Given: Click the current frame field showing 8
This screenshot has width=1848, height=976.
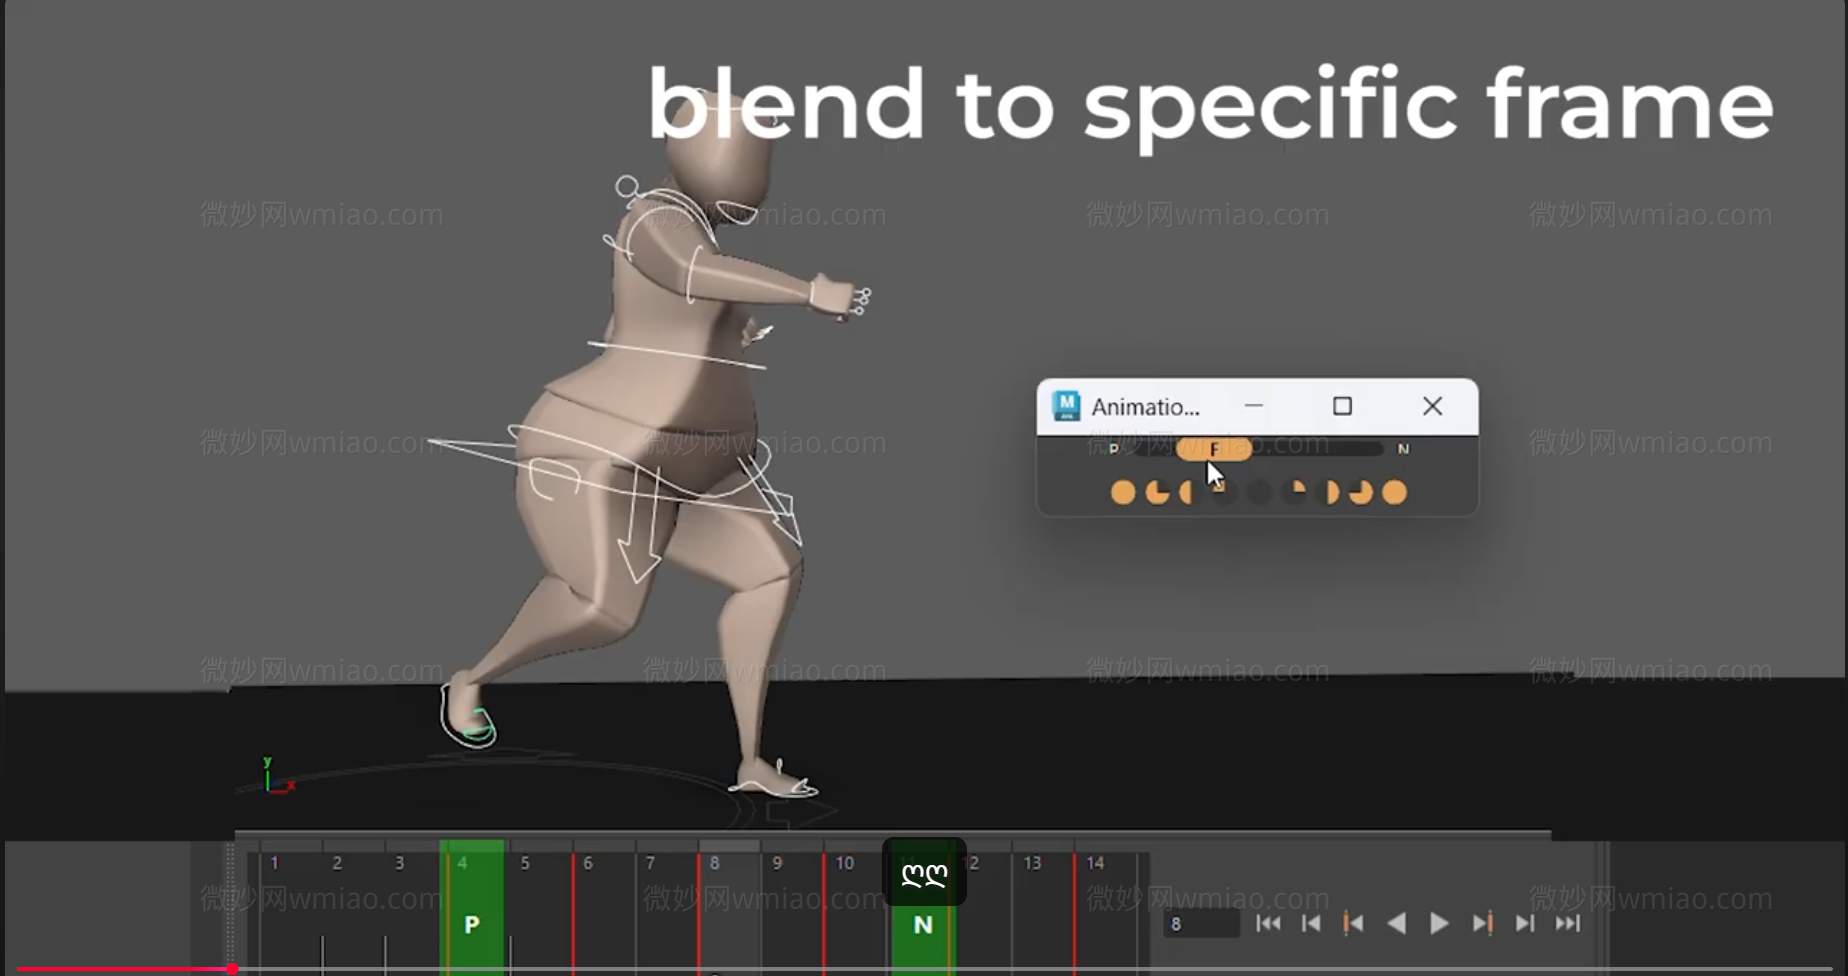Looking at the screenshot, I should click(x=1200, y=923).
